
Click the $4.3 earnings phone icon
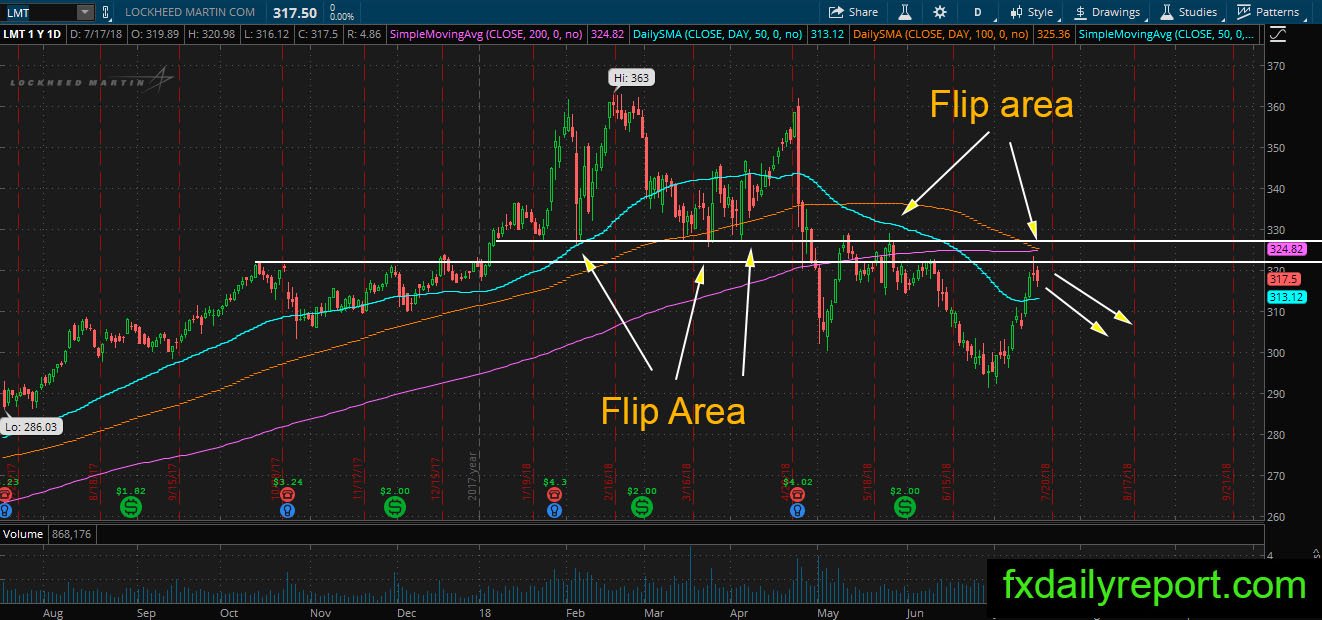(x=553, y=494)
